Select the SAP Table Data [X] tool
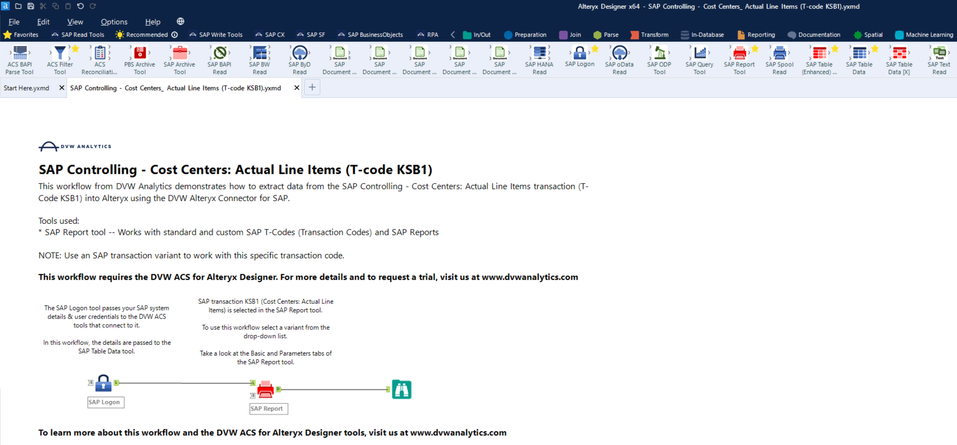This screenshot has height=445, width=957. (x=899, y=59)
